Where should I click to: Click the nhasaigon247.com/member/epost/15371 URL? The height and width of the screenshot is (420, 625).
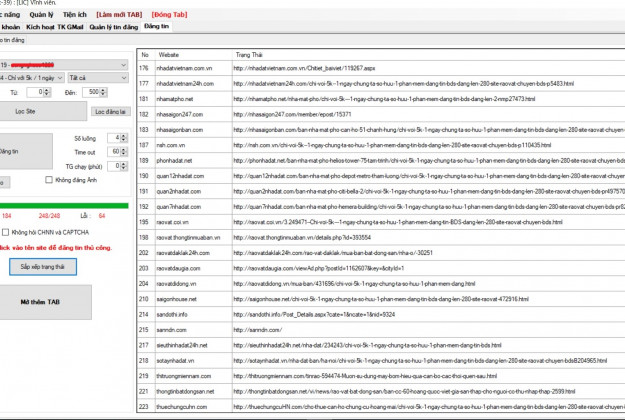tap(292, 114)
